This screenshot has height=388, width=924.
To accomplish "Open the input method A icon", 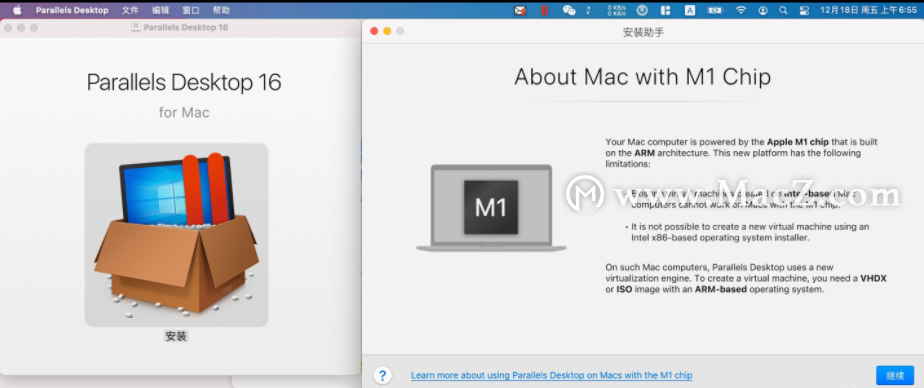I will pyautogui.click(x=689, y=10).
